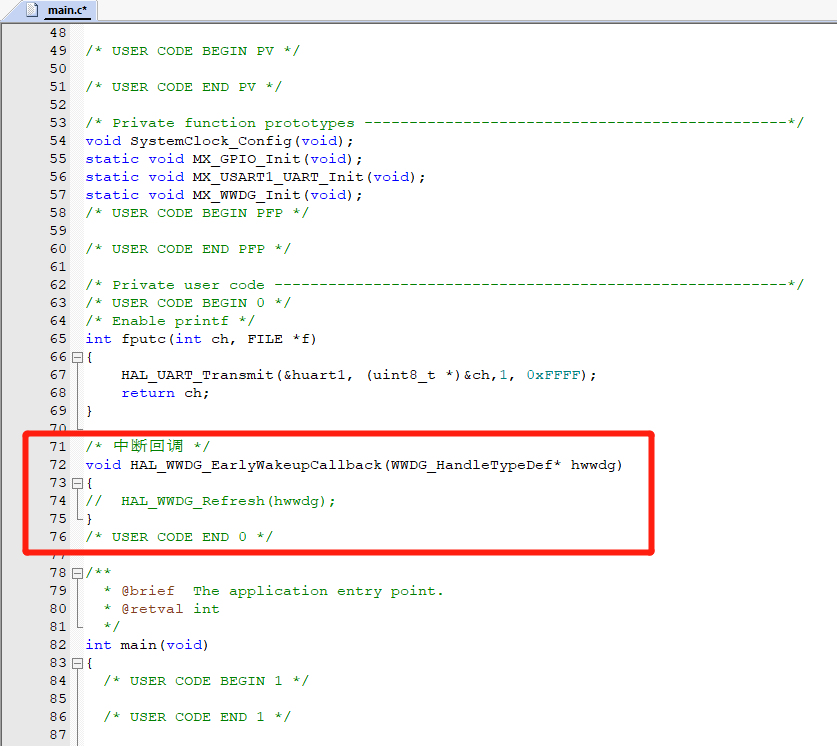Click 'USER CODE END 1' comment

197,717
